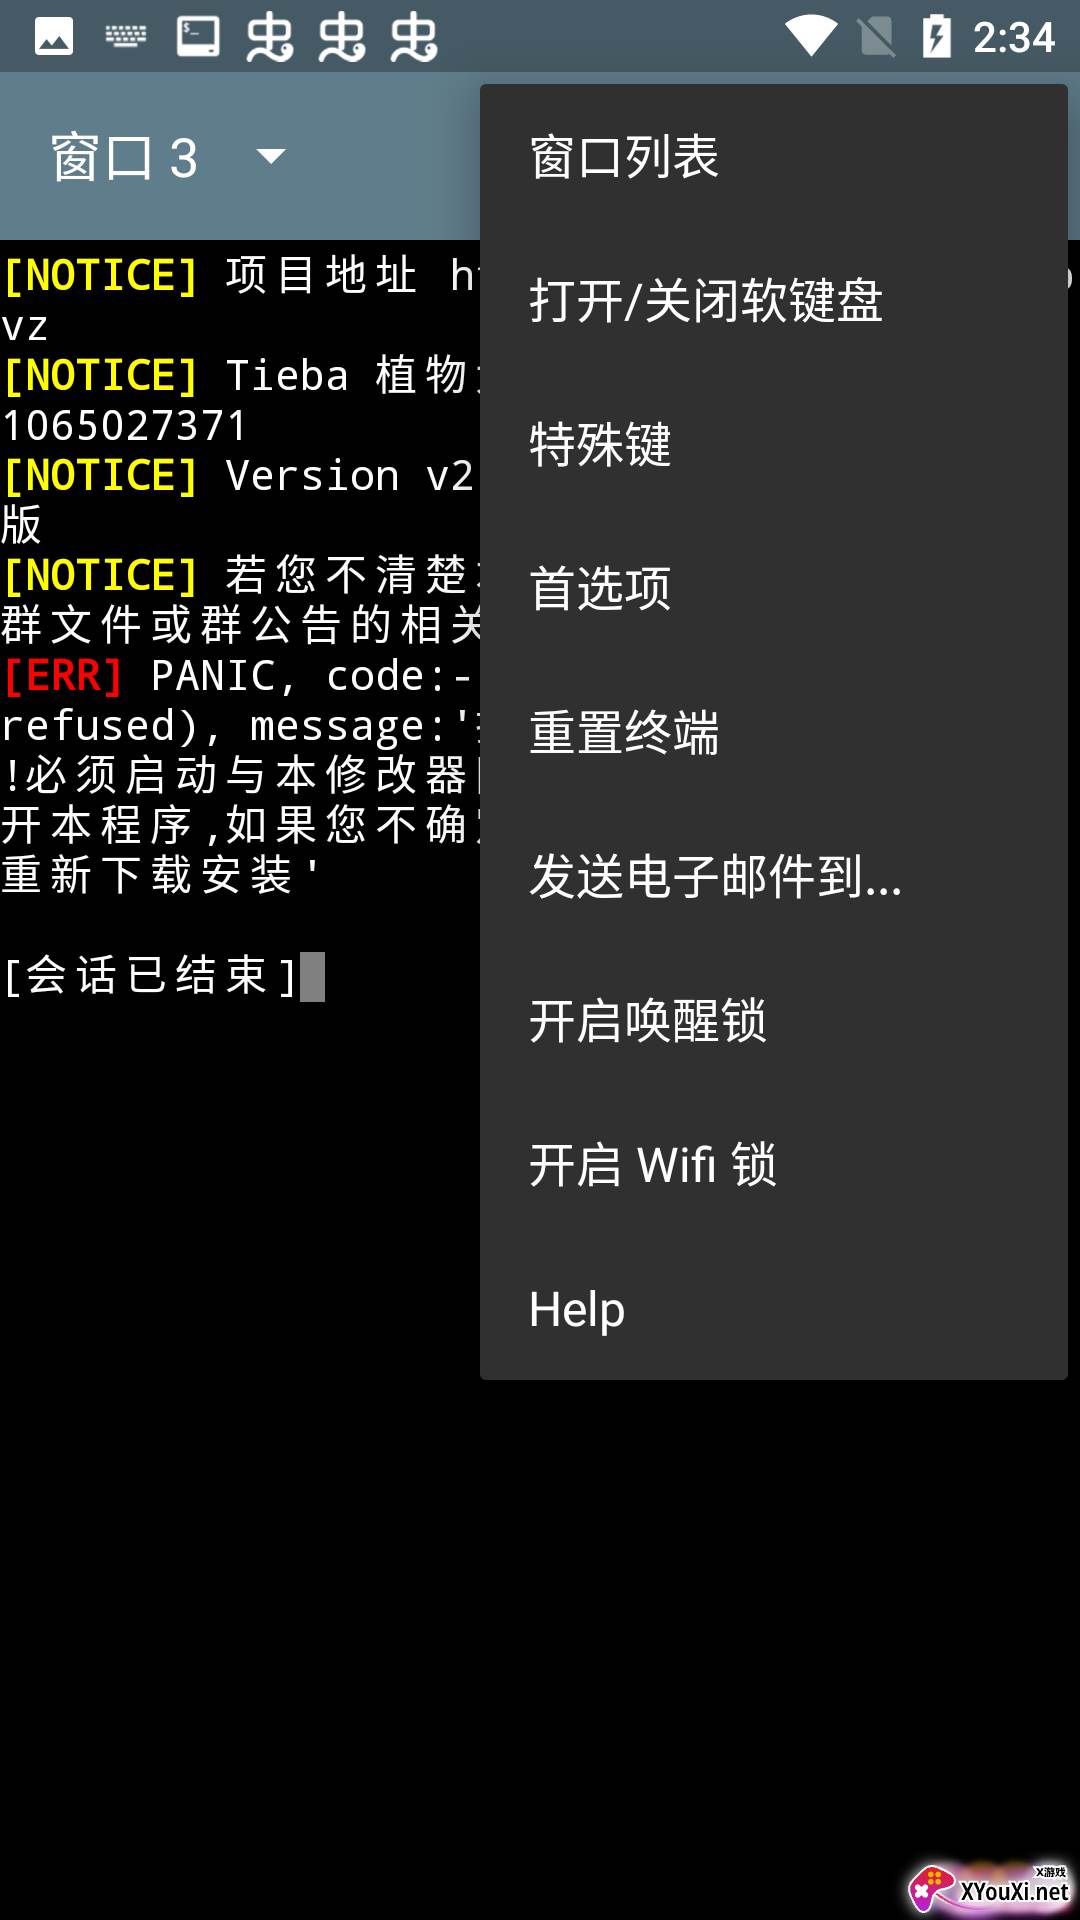Tap the terminal notification icon
Screen dimensions: 1080x1920
click(x=198, y=37)
